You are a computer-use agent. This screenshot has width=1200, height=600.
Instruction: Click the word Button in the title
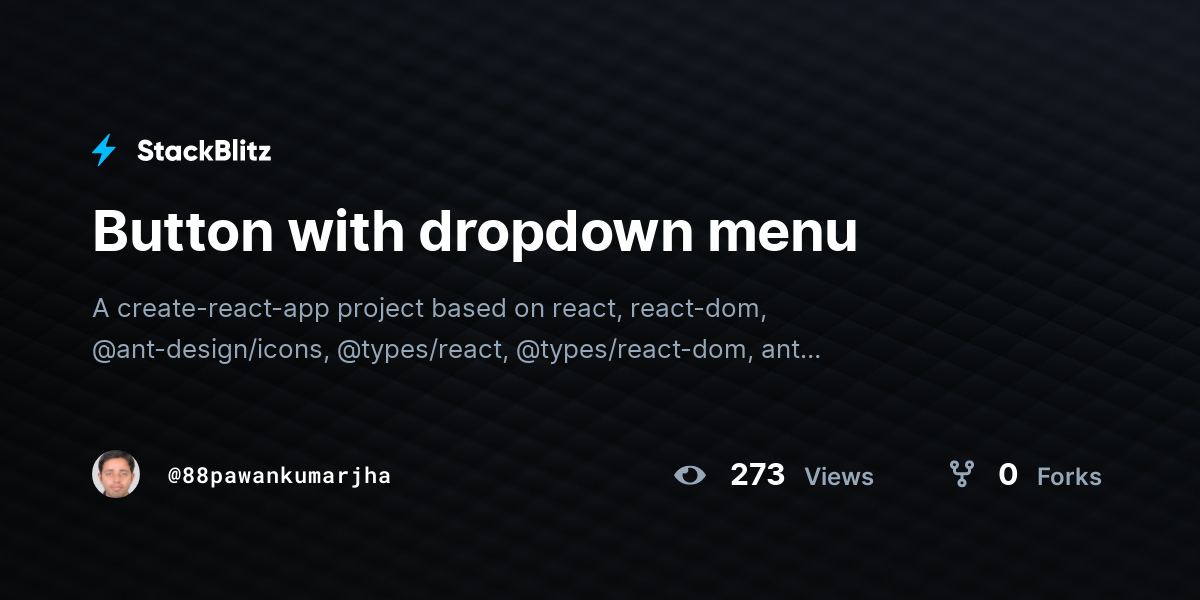[x=183, y=232]
